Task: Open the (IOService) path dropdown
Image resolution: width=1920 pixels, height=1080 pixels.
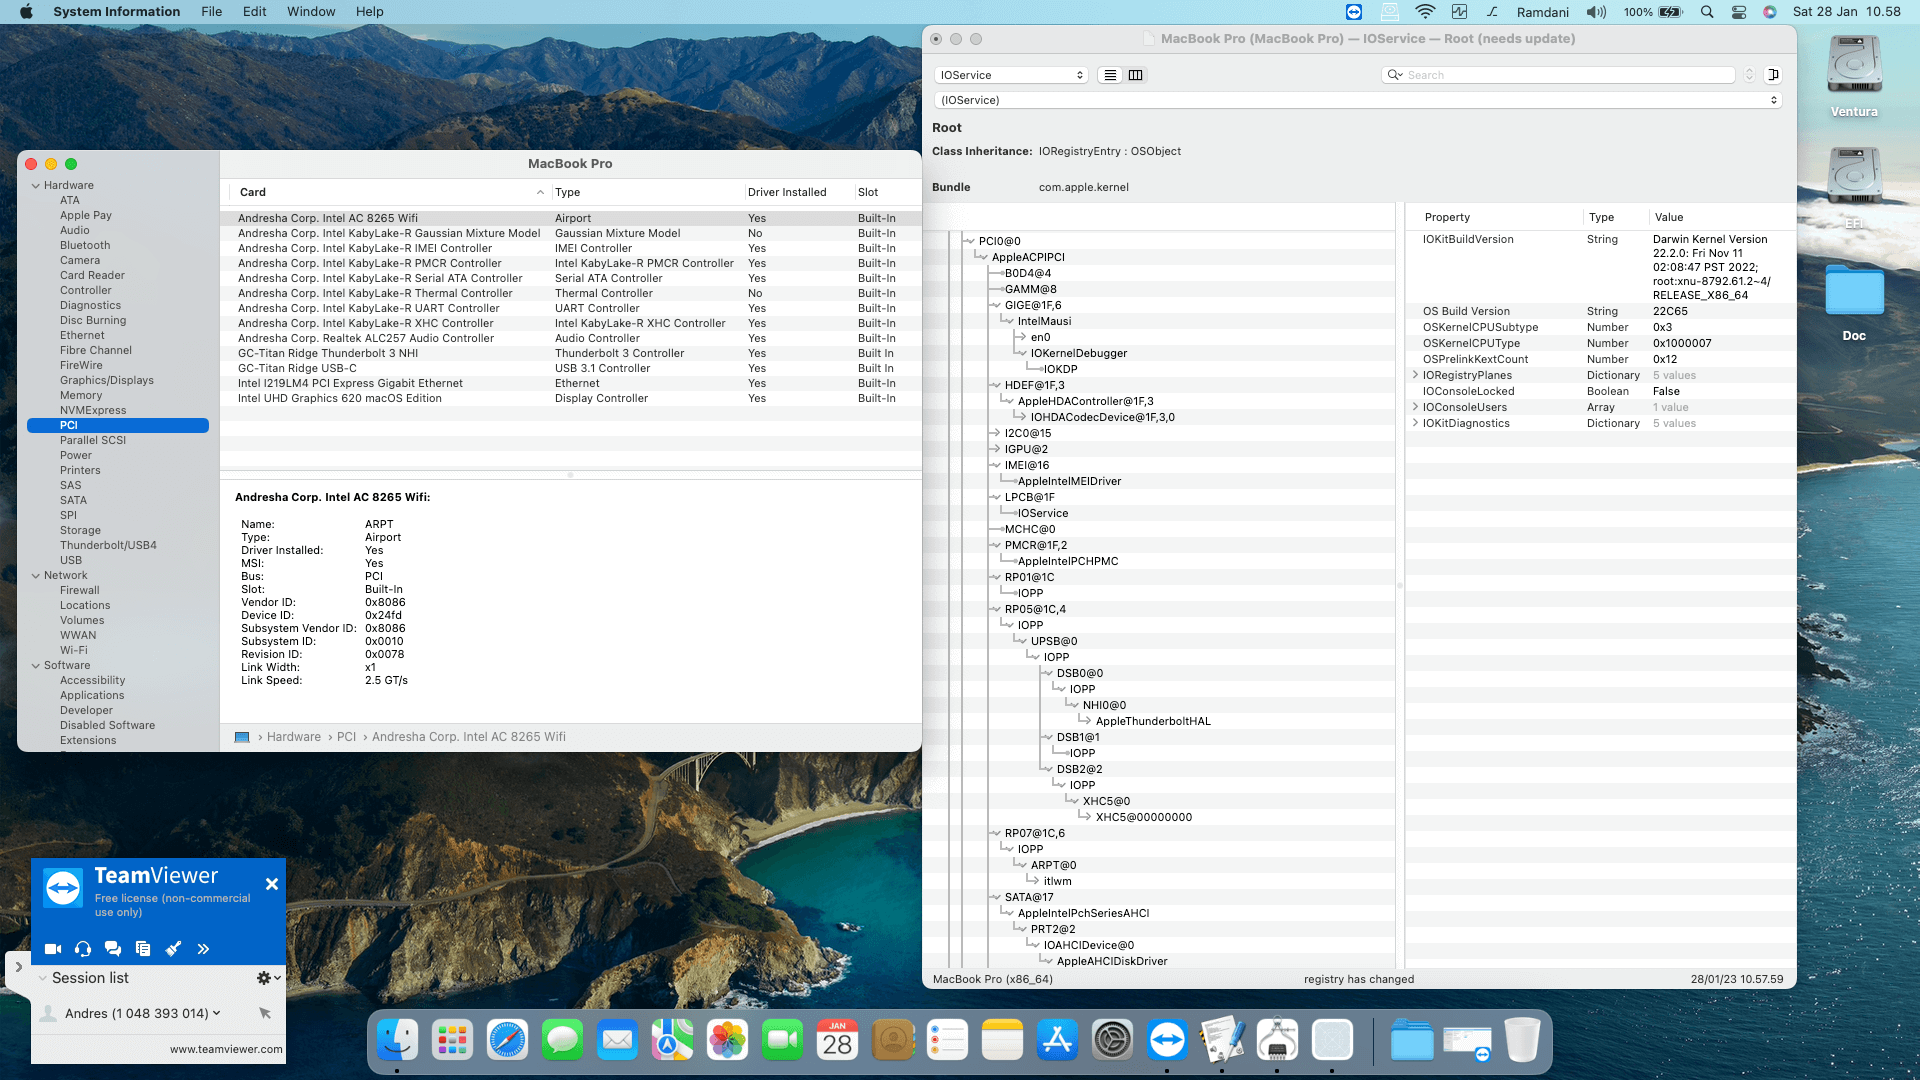Action: [1357, 100]
